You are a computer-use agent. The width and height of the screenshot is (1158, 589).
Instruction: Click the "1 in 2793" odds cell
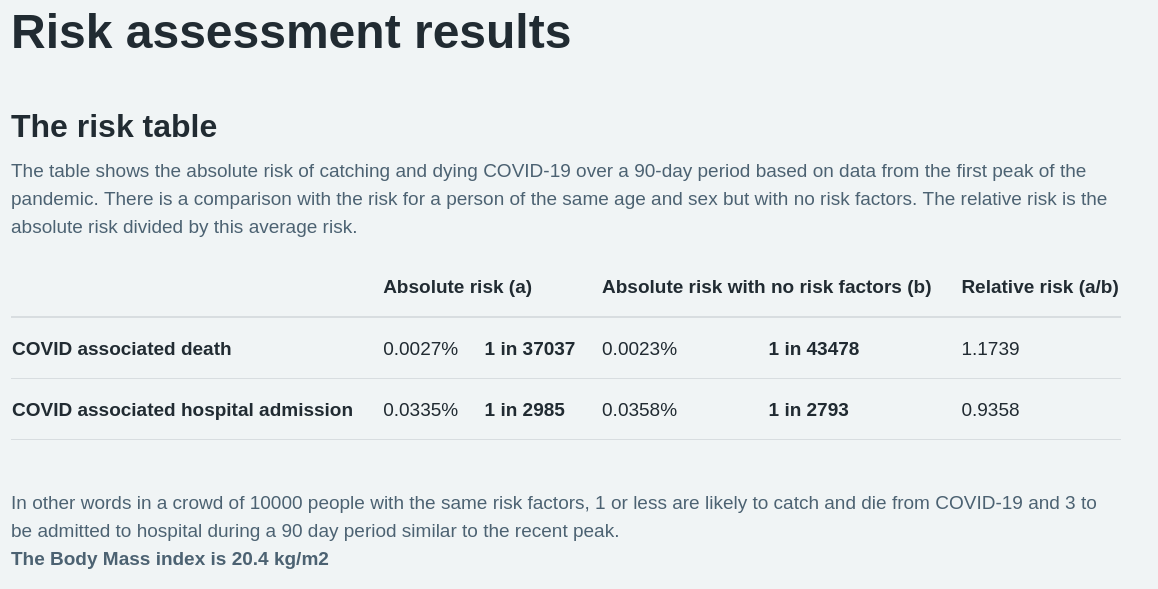point(808,410)
